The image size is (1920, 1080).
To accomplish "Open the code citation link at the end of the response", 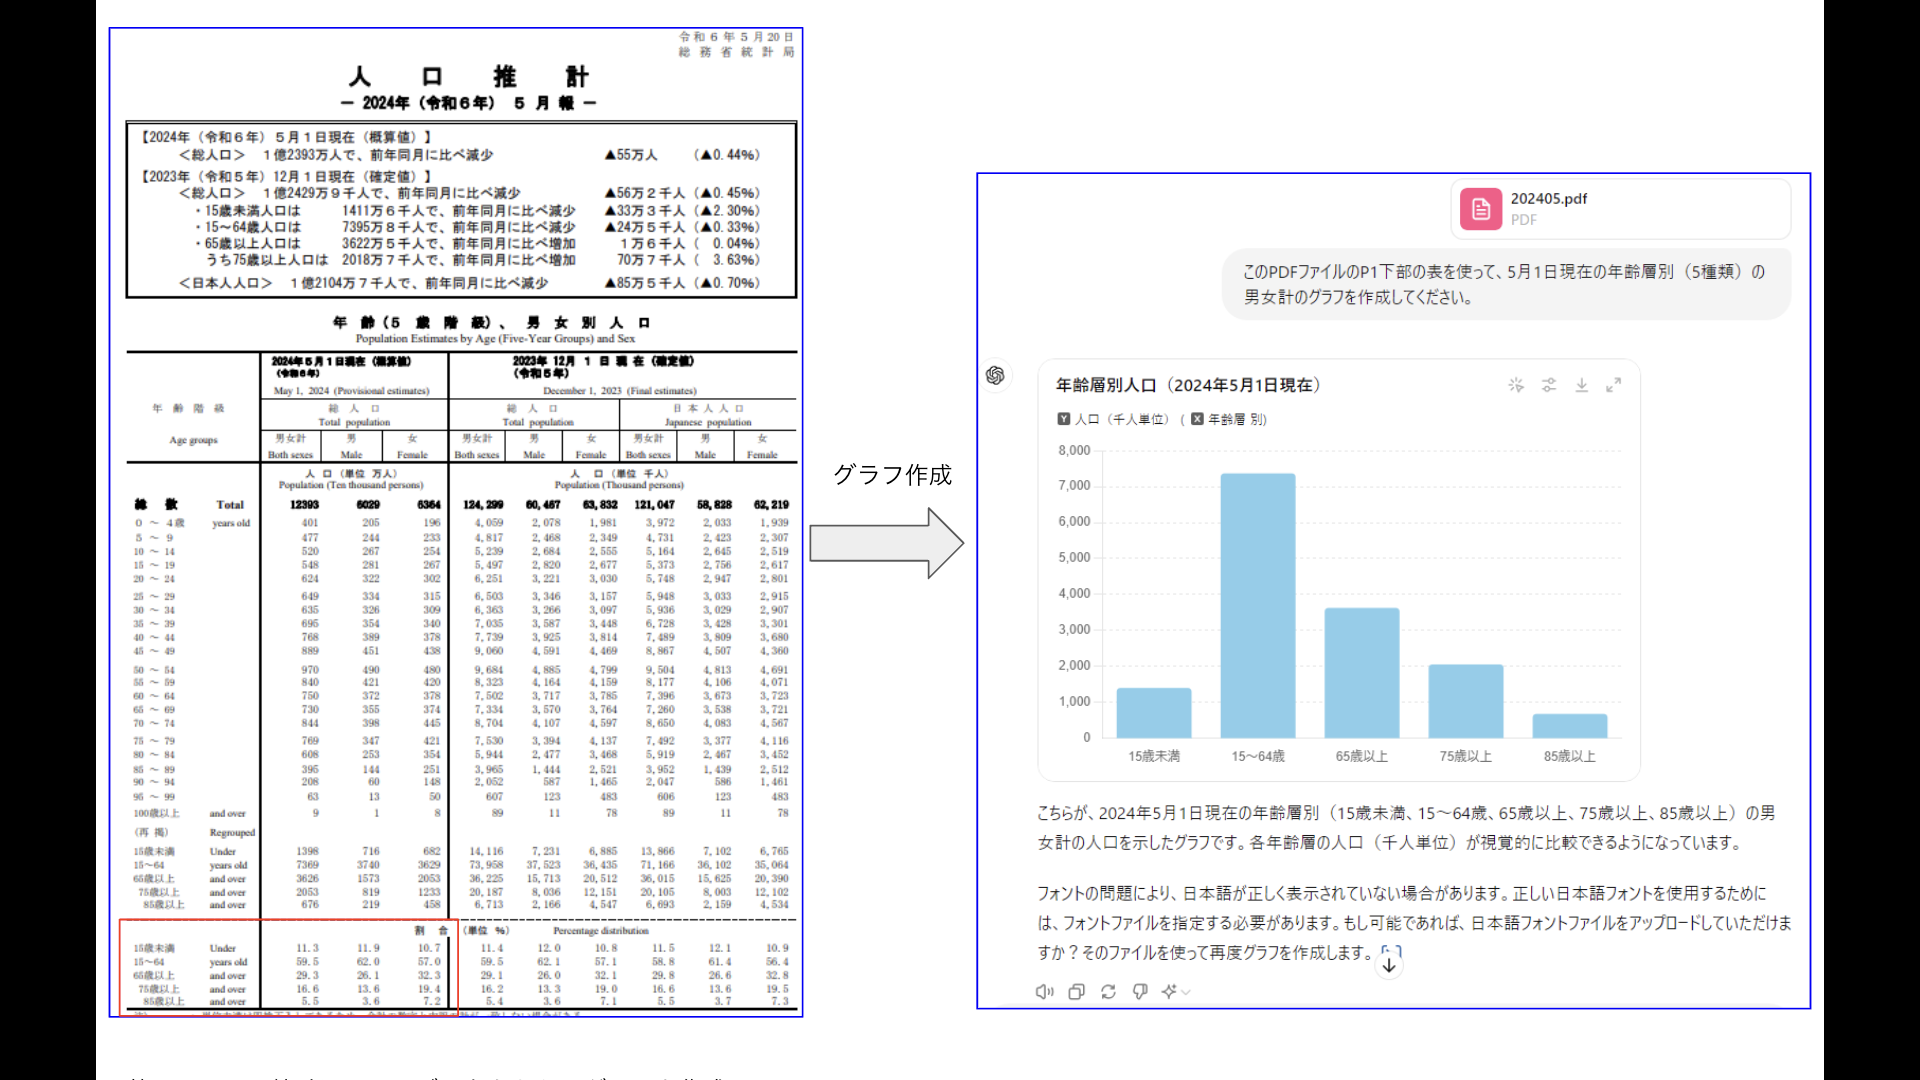I will (x=1391, y=952).
